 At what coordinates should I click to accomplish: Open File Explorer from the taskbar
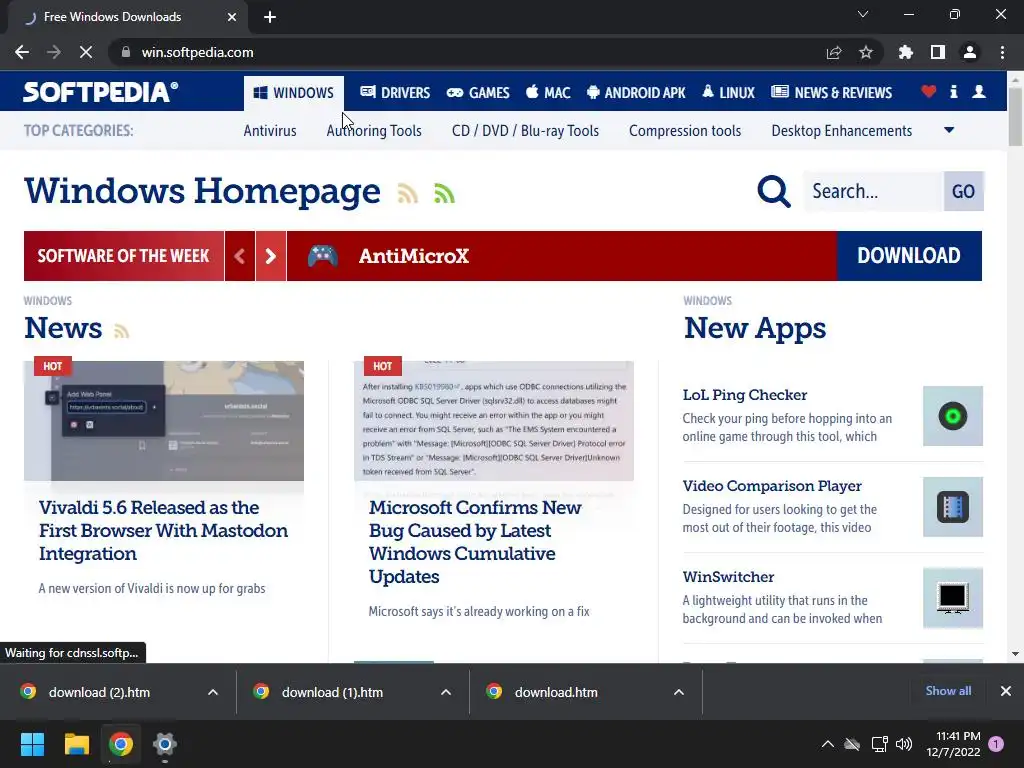tap(76, 744)
